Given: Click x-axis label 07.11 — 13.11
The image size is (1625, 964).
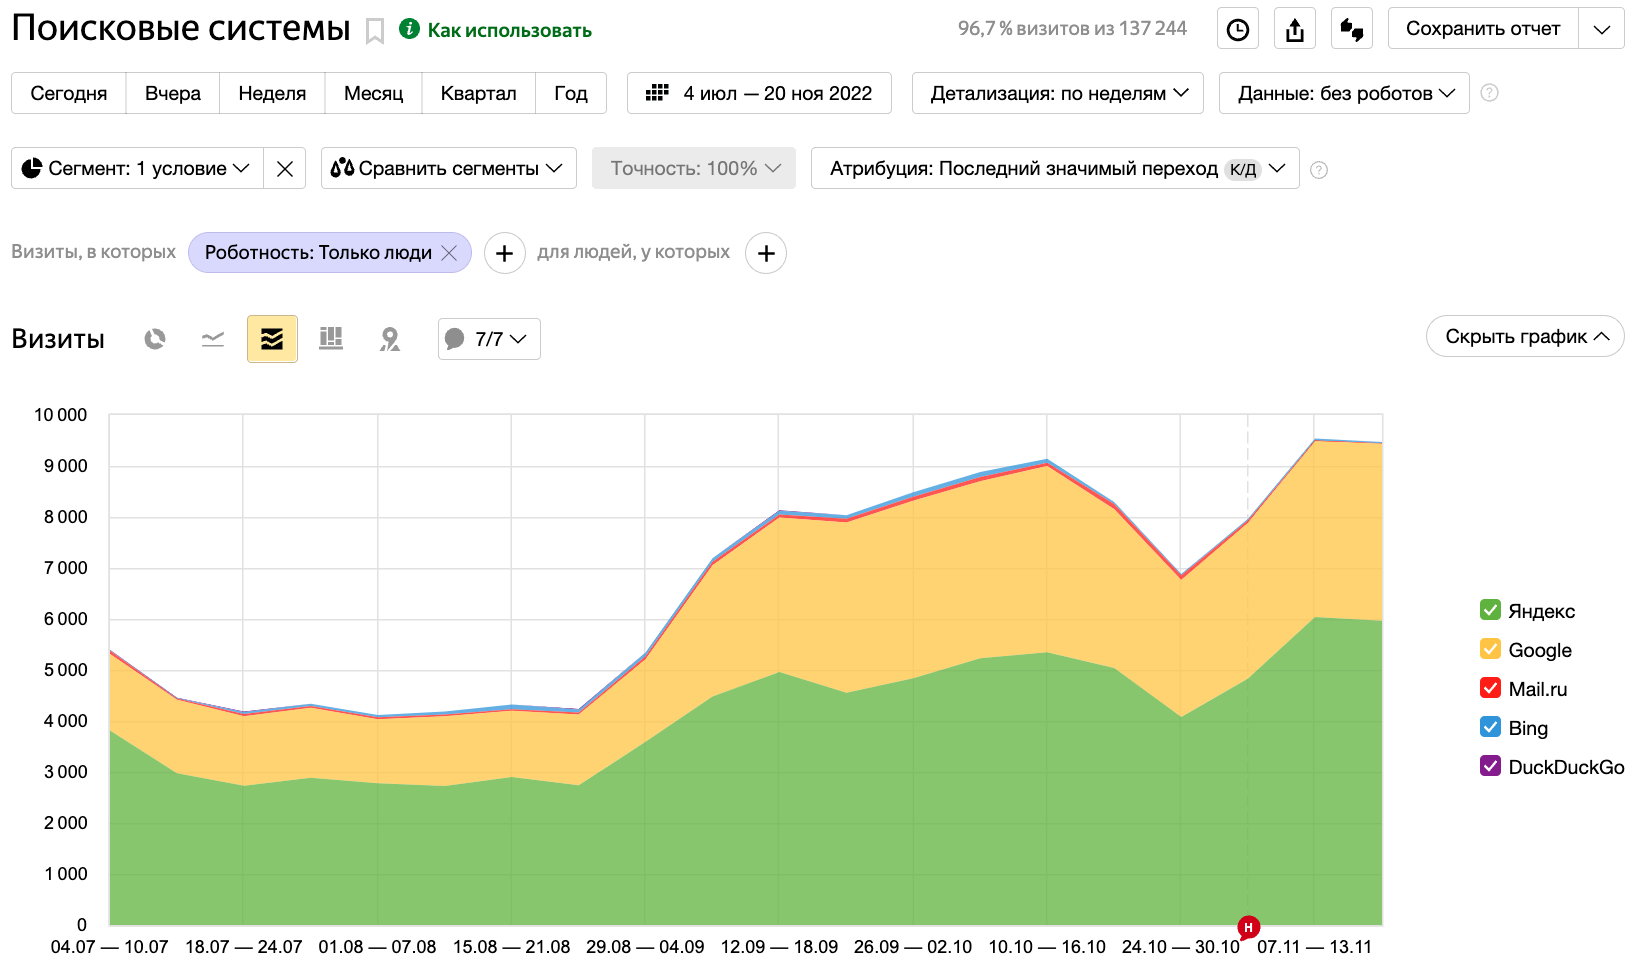Looking at the screenshot, I should click(1315, 946).
